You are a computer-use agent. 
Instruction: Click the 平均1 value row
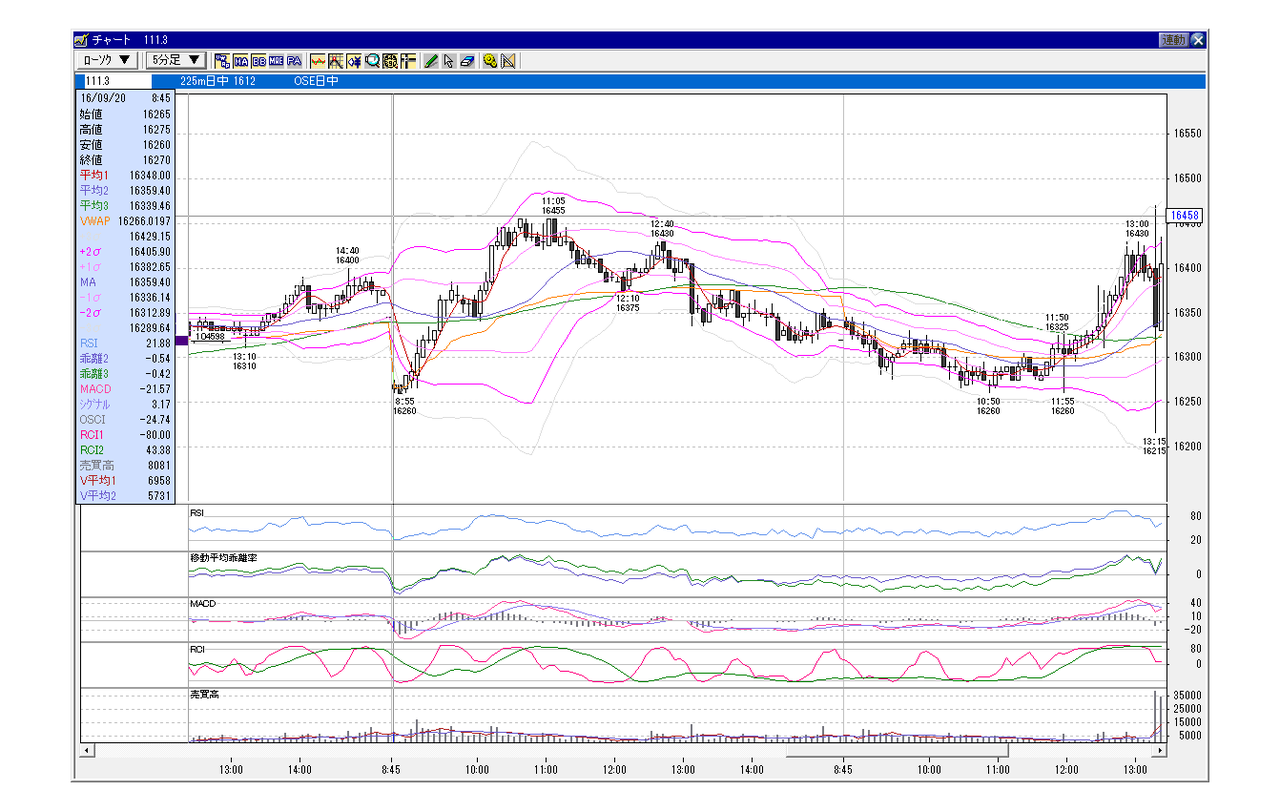point(125,175)
